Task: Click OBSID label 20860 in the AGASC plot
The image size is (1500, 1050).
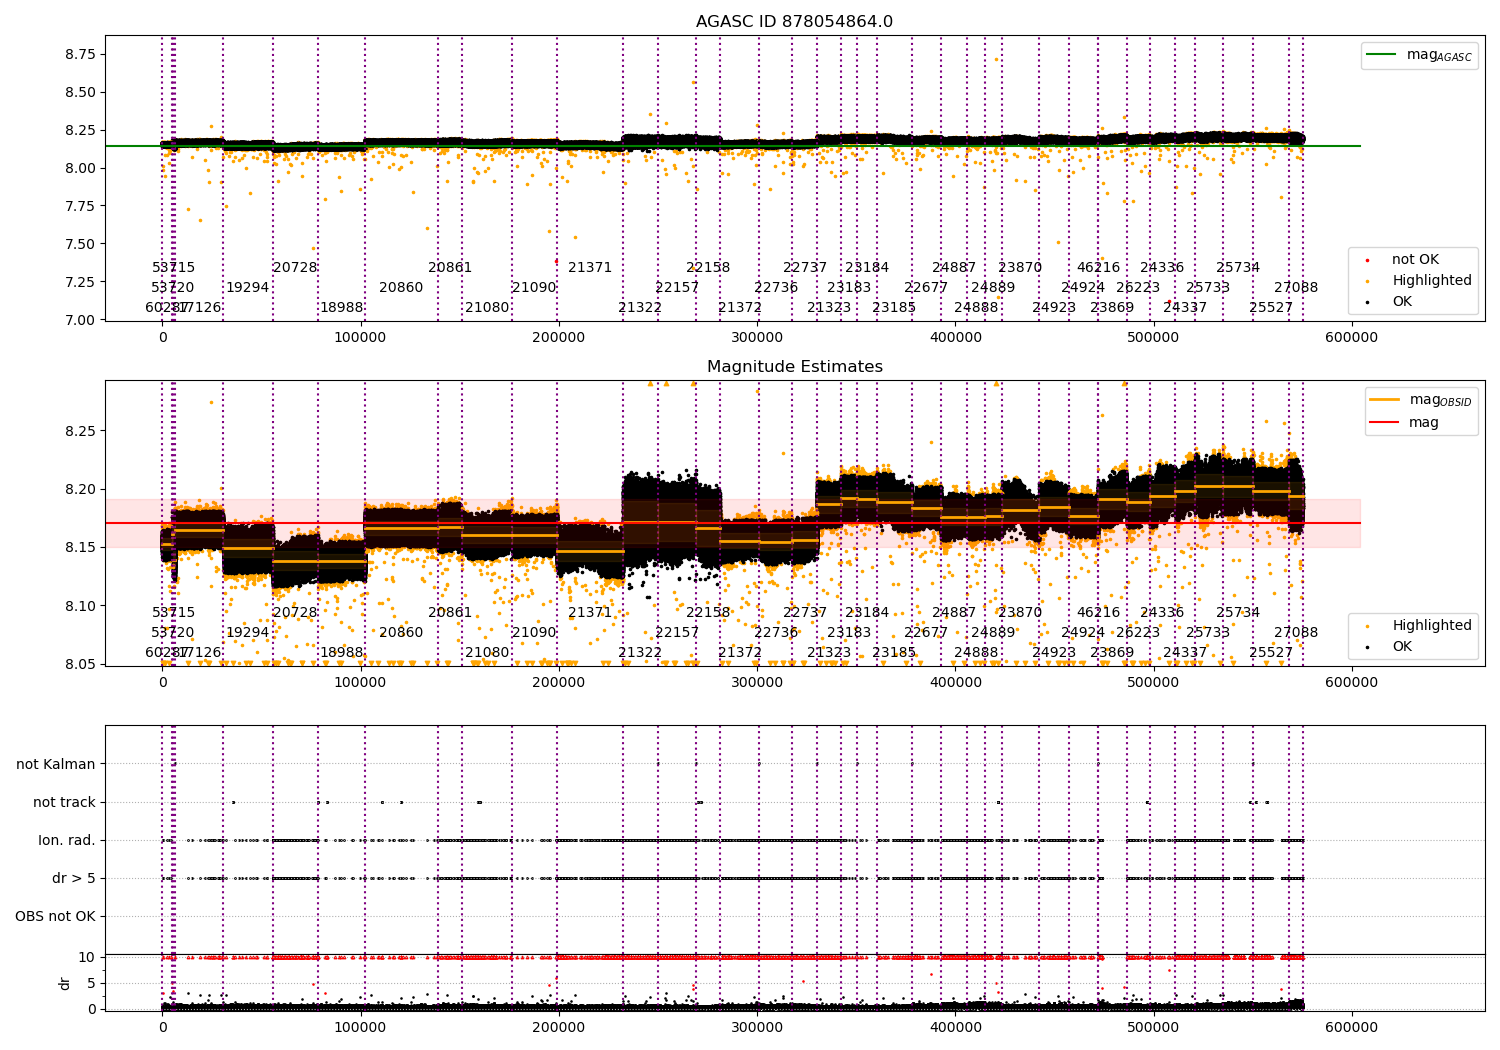Action: point(401,288)
